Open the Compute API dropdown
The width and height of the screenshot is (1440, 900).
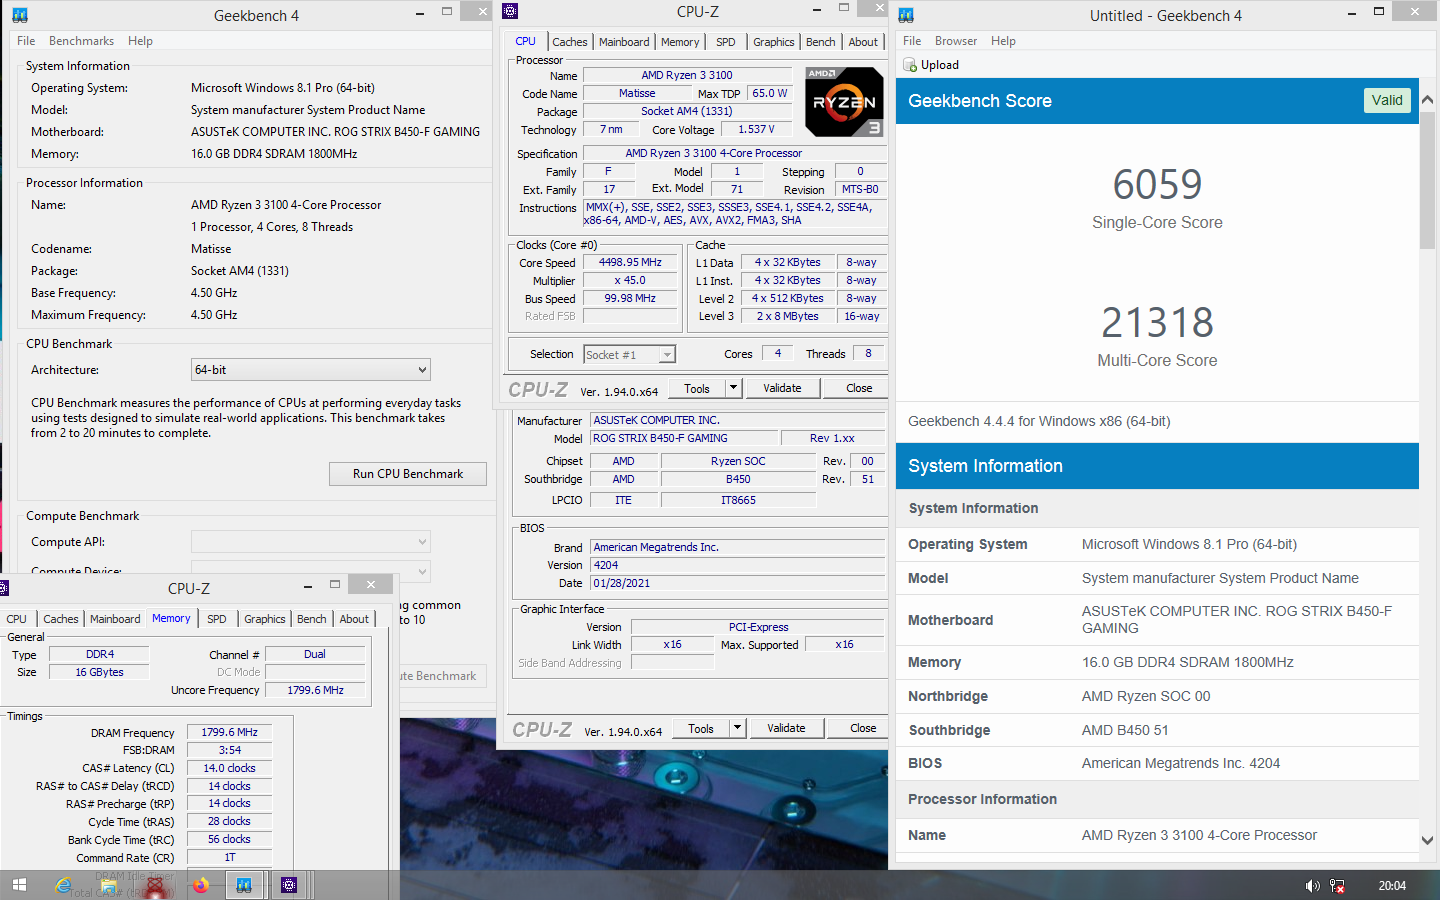pyautogui.click(x=311, y=542)
